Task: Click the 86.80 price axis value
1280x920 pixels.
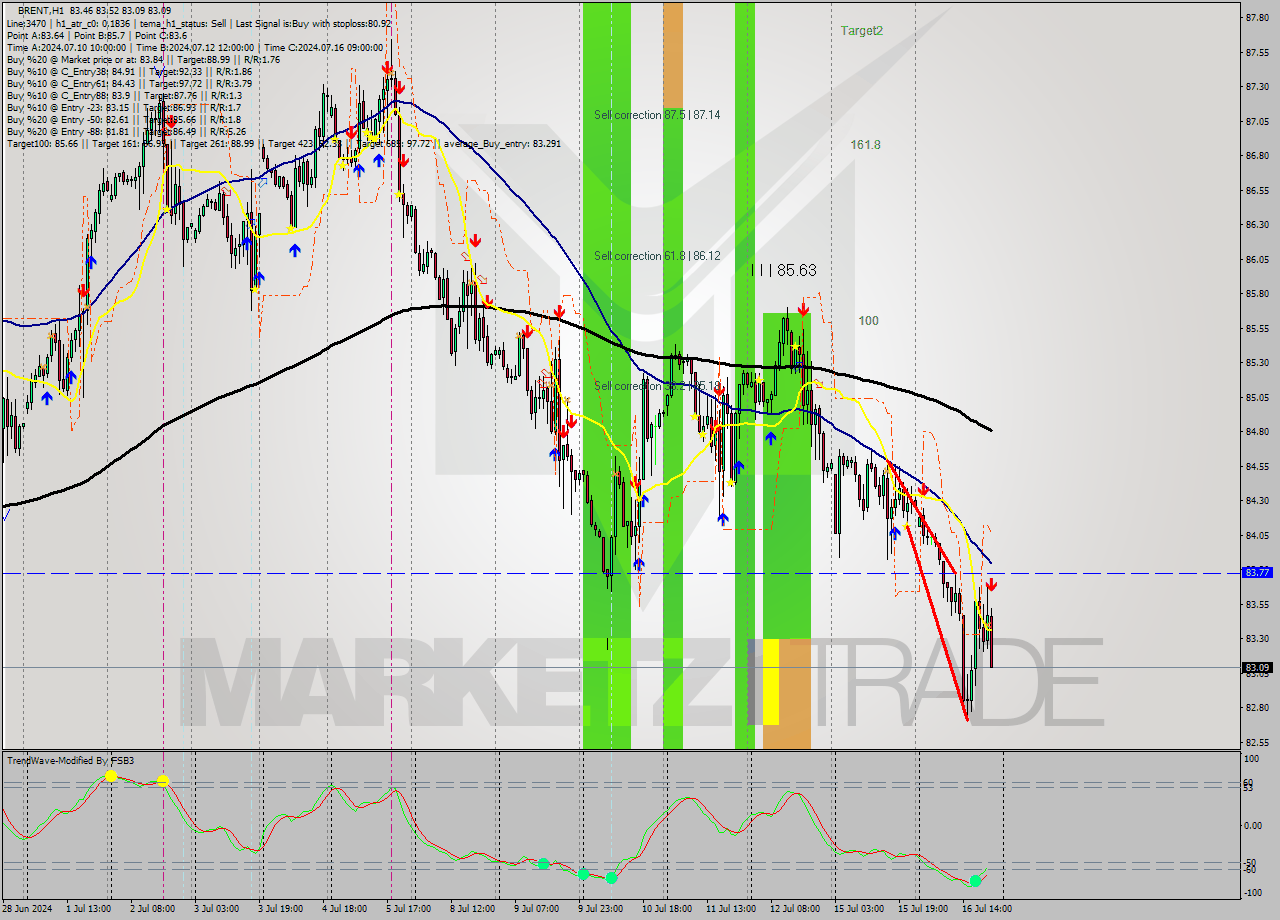Action: 1257,156
